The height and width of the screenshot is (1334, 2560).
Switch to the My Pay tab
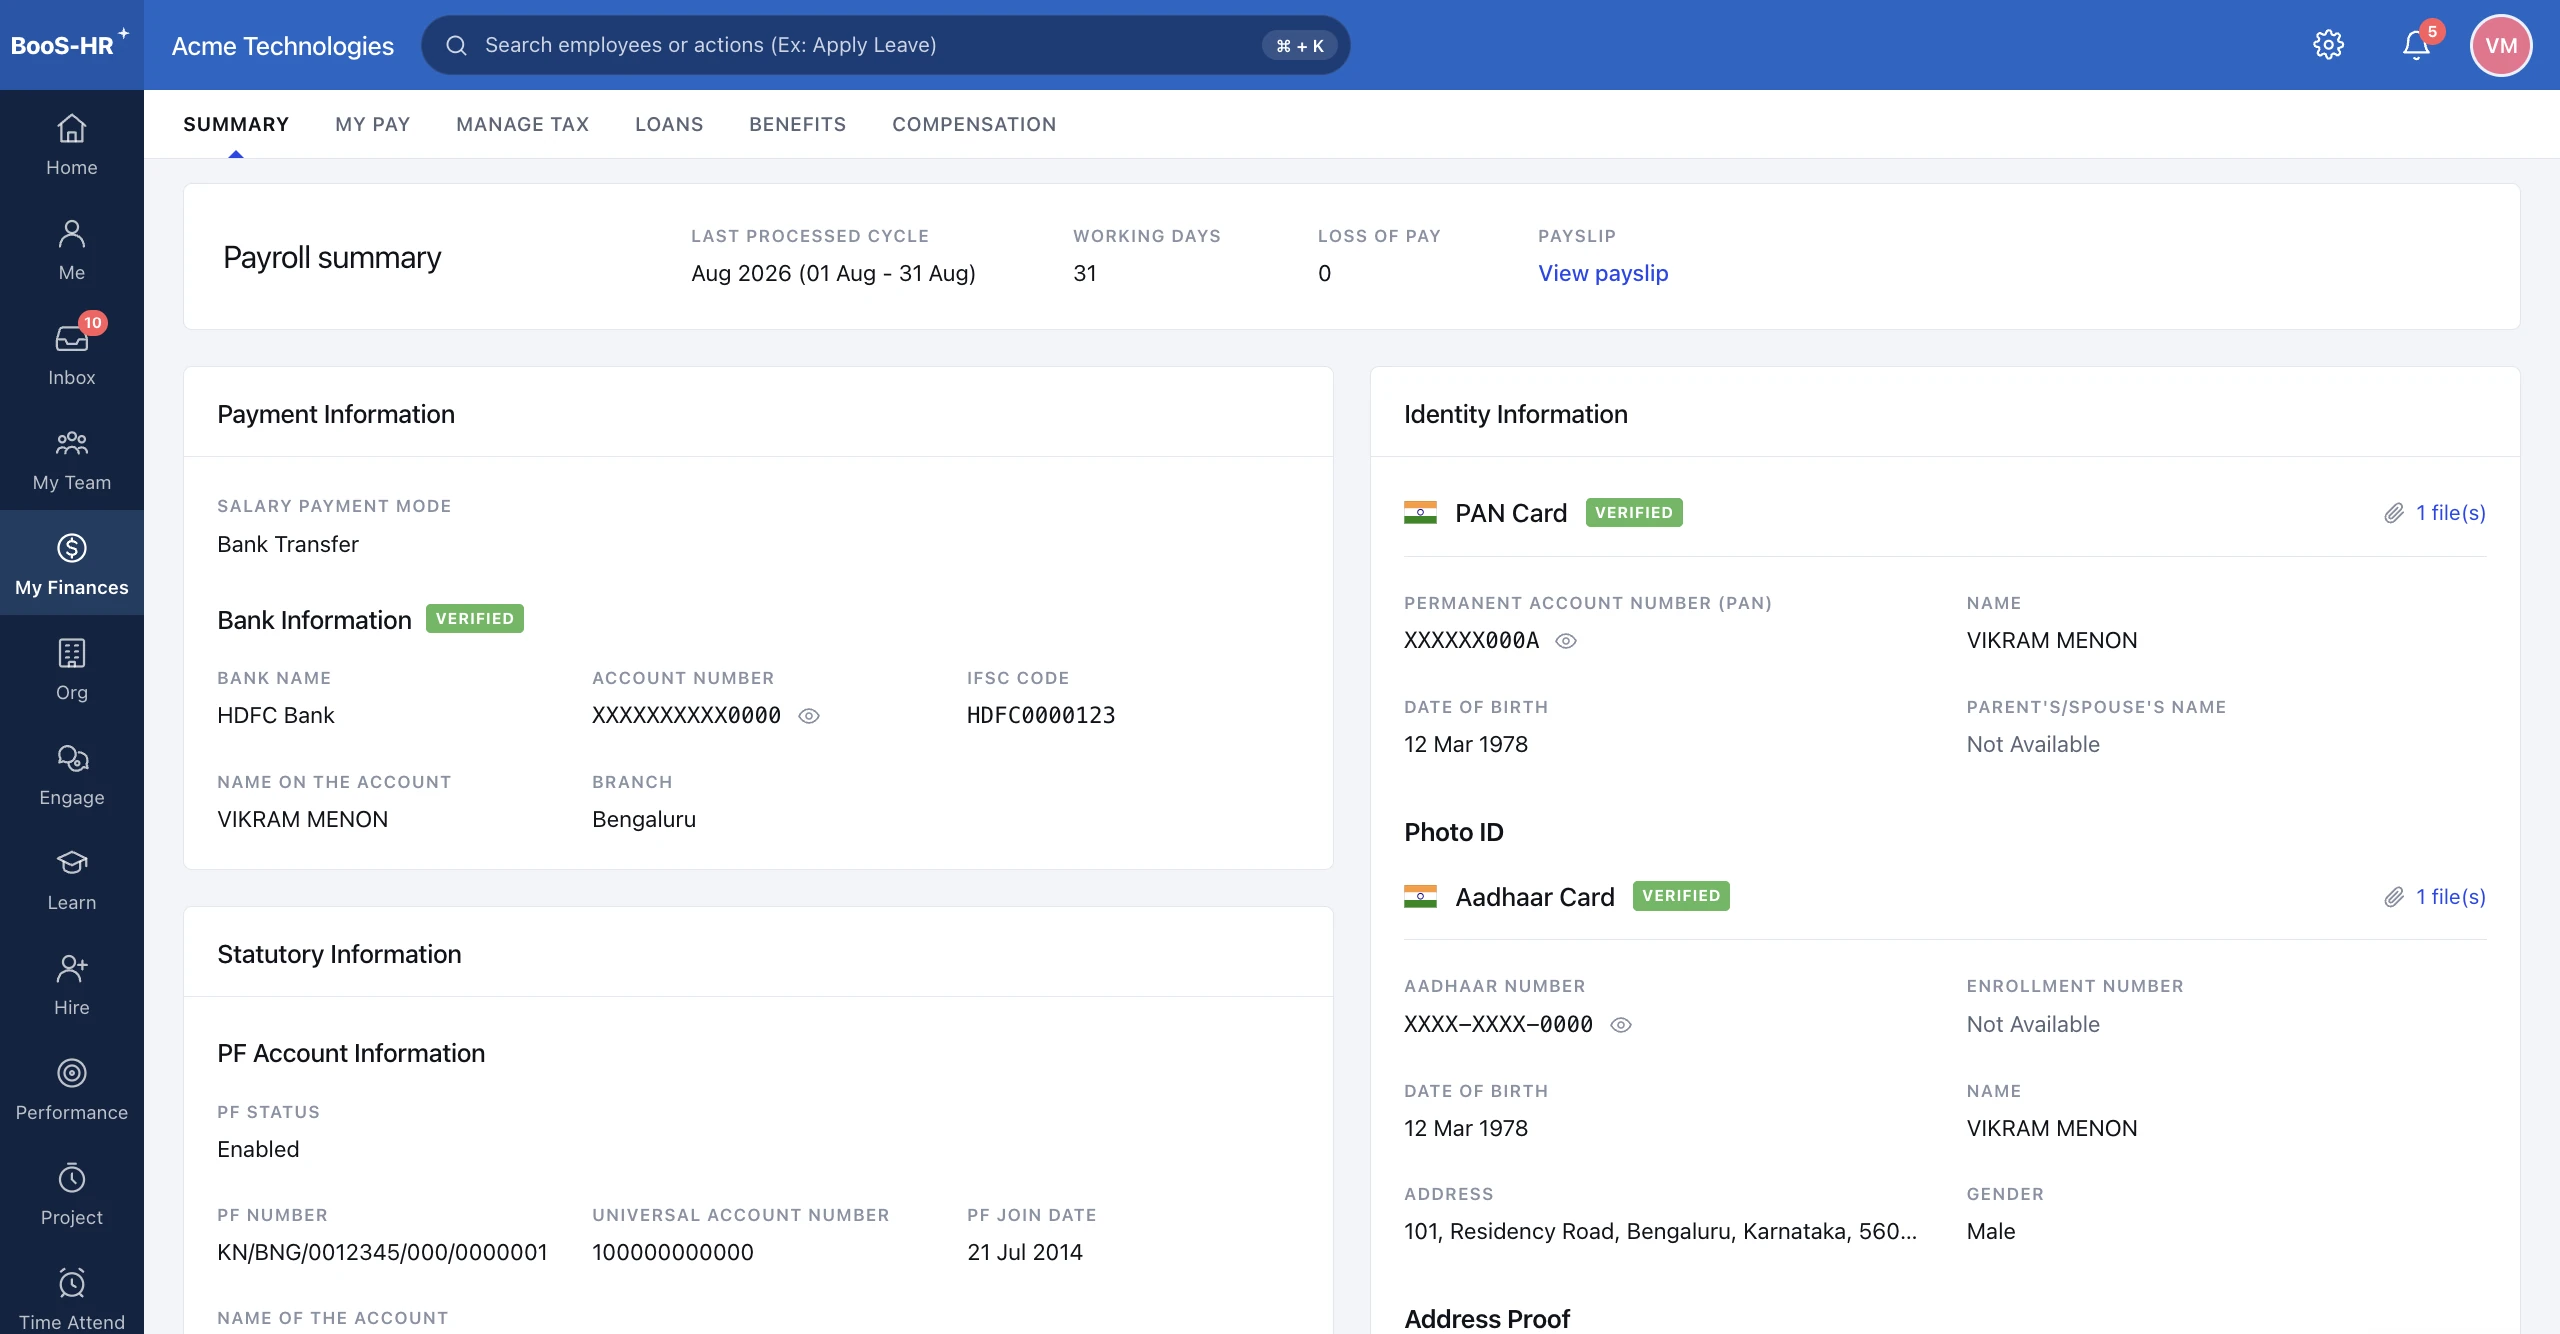coord(373,124)
